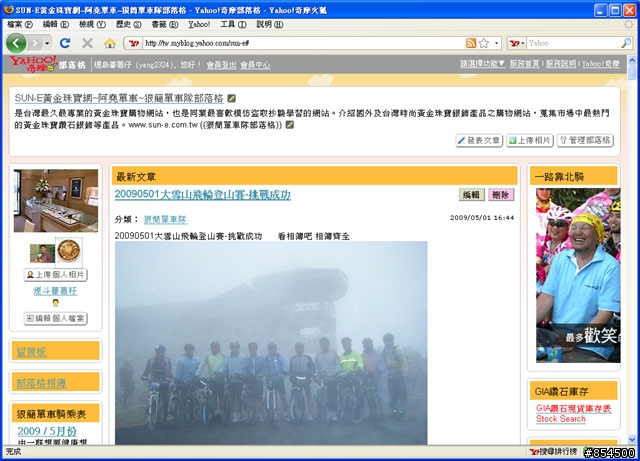Click the URL address field
The width and height of the screenshot is (640, 461).
303,43
